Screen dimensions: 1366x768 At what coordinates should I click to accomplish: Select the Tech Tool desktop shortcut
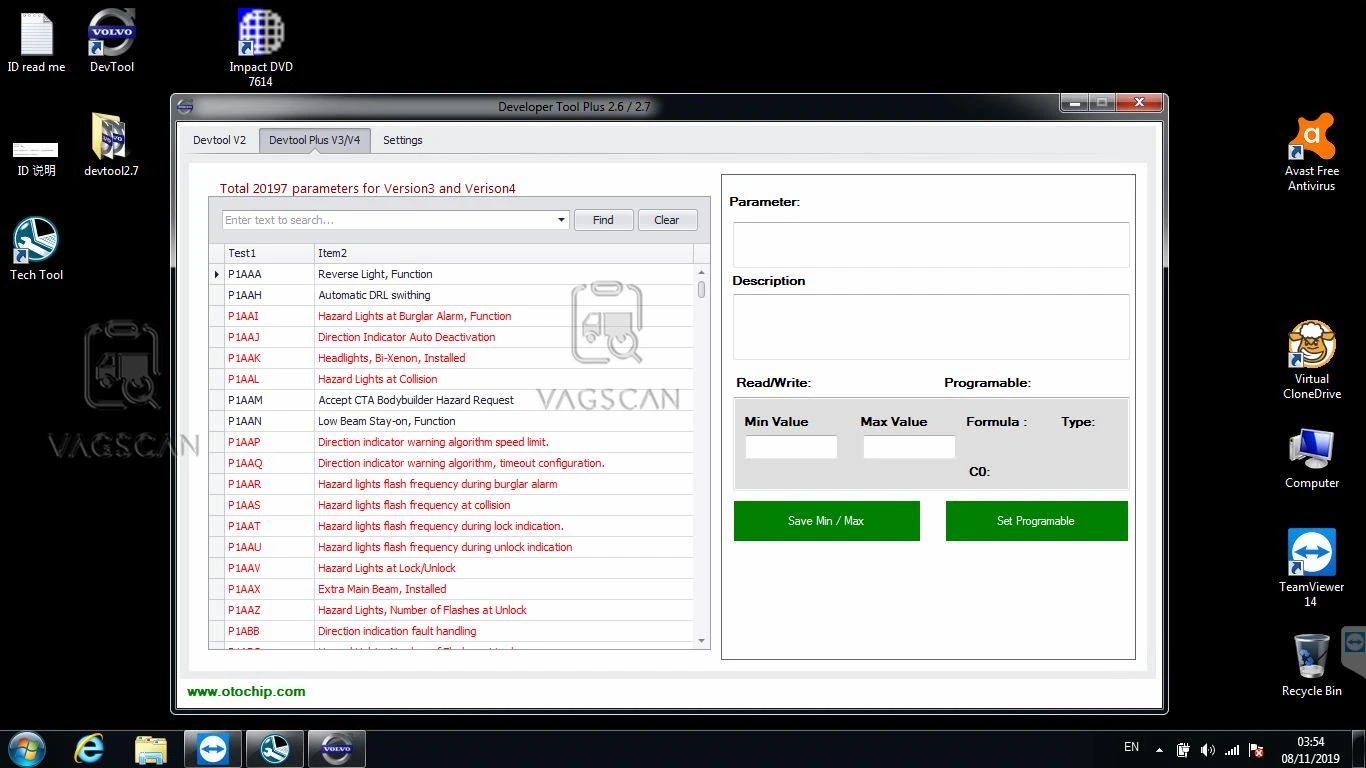[37, 249]
